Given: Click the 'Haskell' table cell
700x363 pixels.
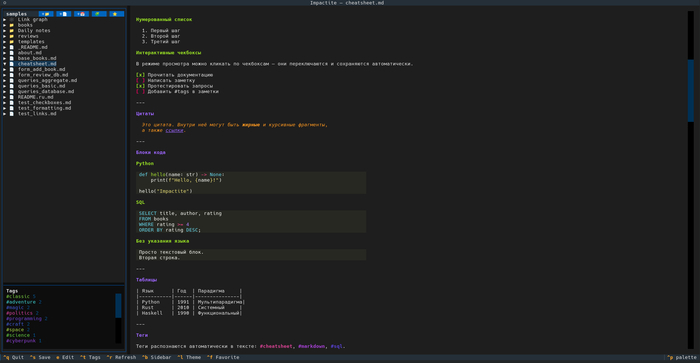Looking at the screenshot, I should coord(152,313).
